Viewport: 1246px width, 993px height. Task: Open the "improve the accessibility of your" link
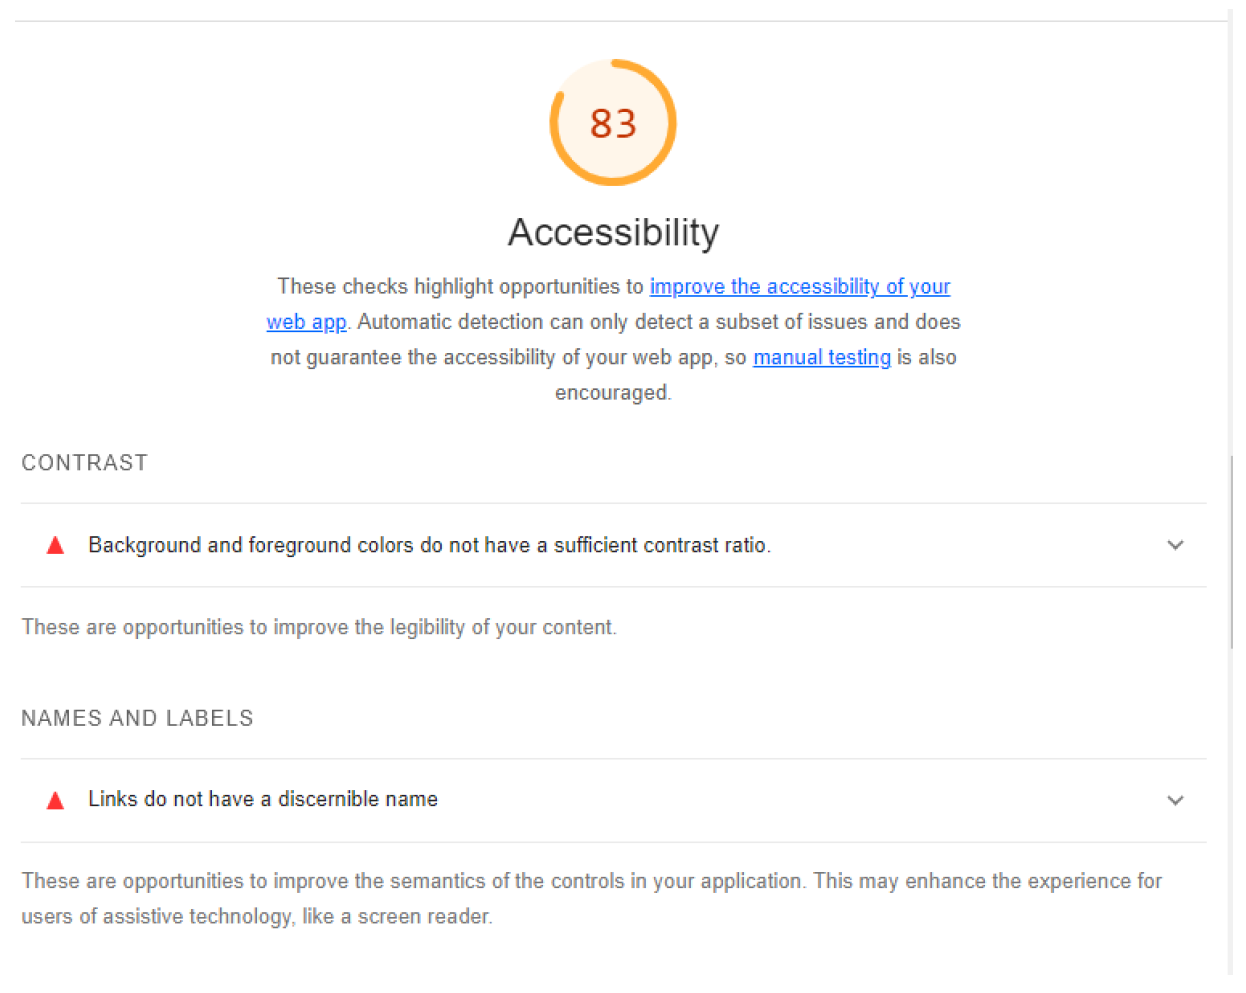point(799,287)
